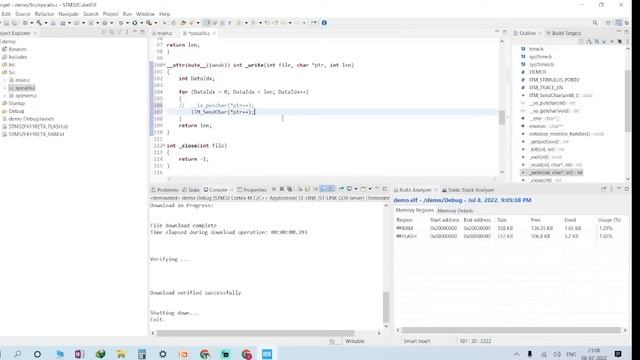Open the Project menu
Image resolution: width=640 pixels, height=360 pixels.
coord(110,14)
